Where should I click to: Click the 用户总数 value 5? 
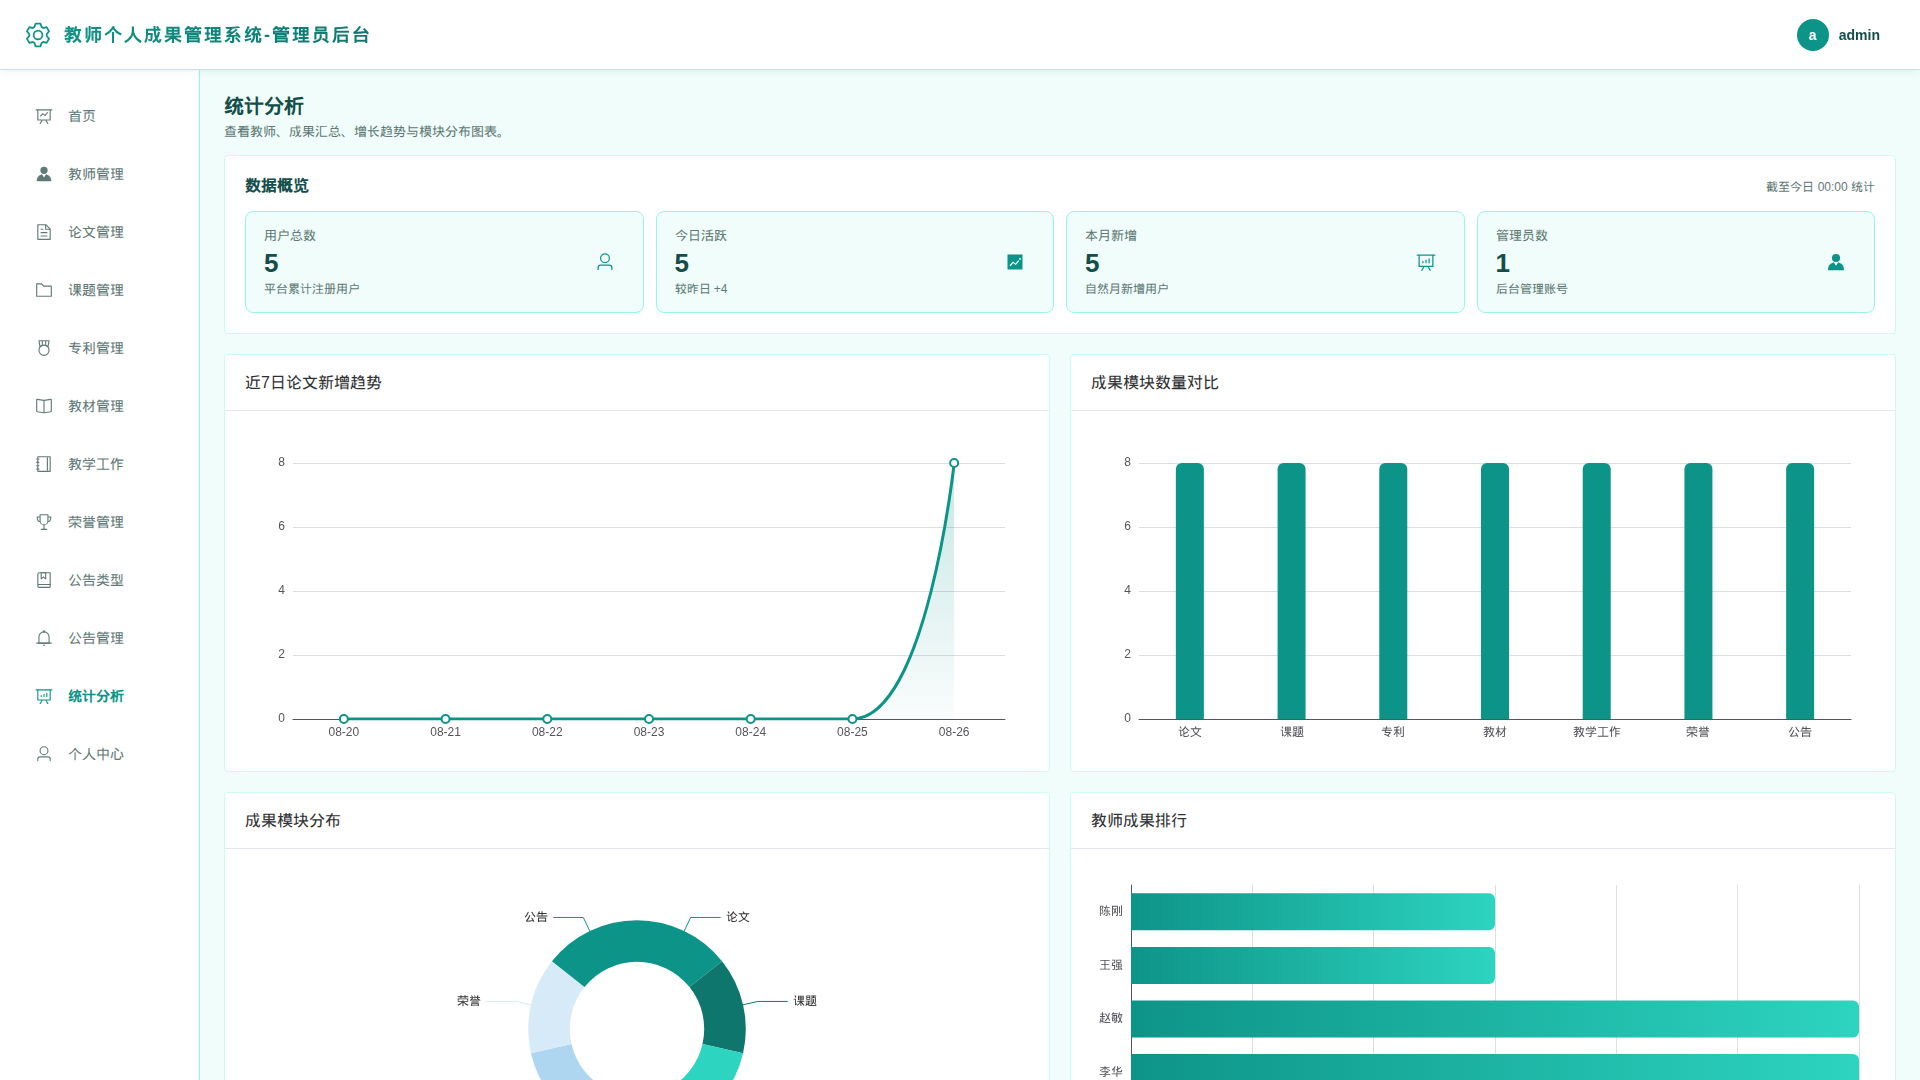click(271, 263)
